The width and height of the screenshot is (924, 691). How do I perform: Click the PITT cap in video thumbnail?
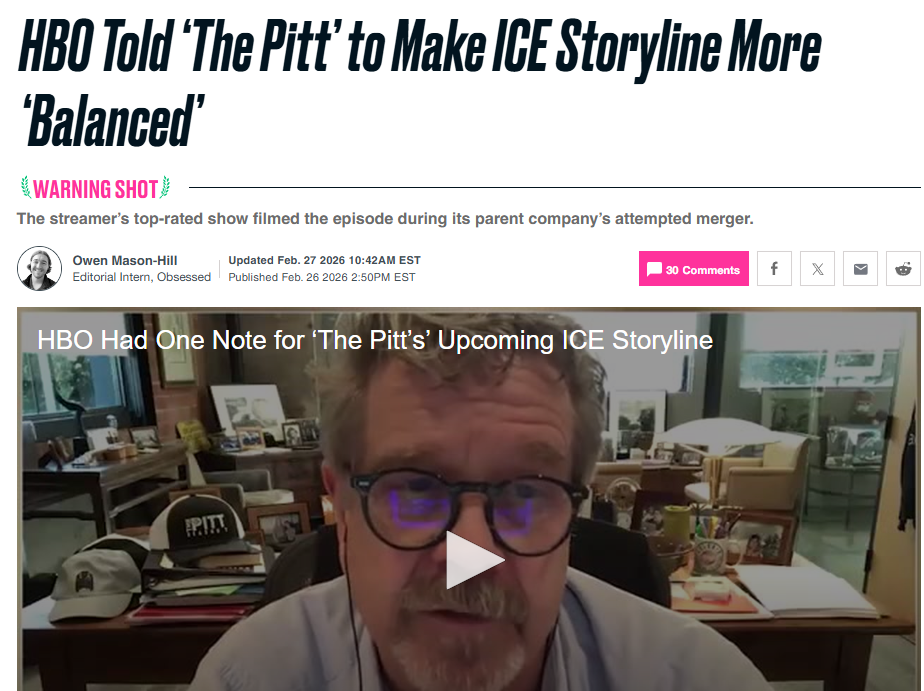pos(197,524)
